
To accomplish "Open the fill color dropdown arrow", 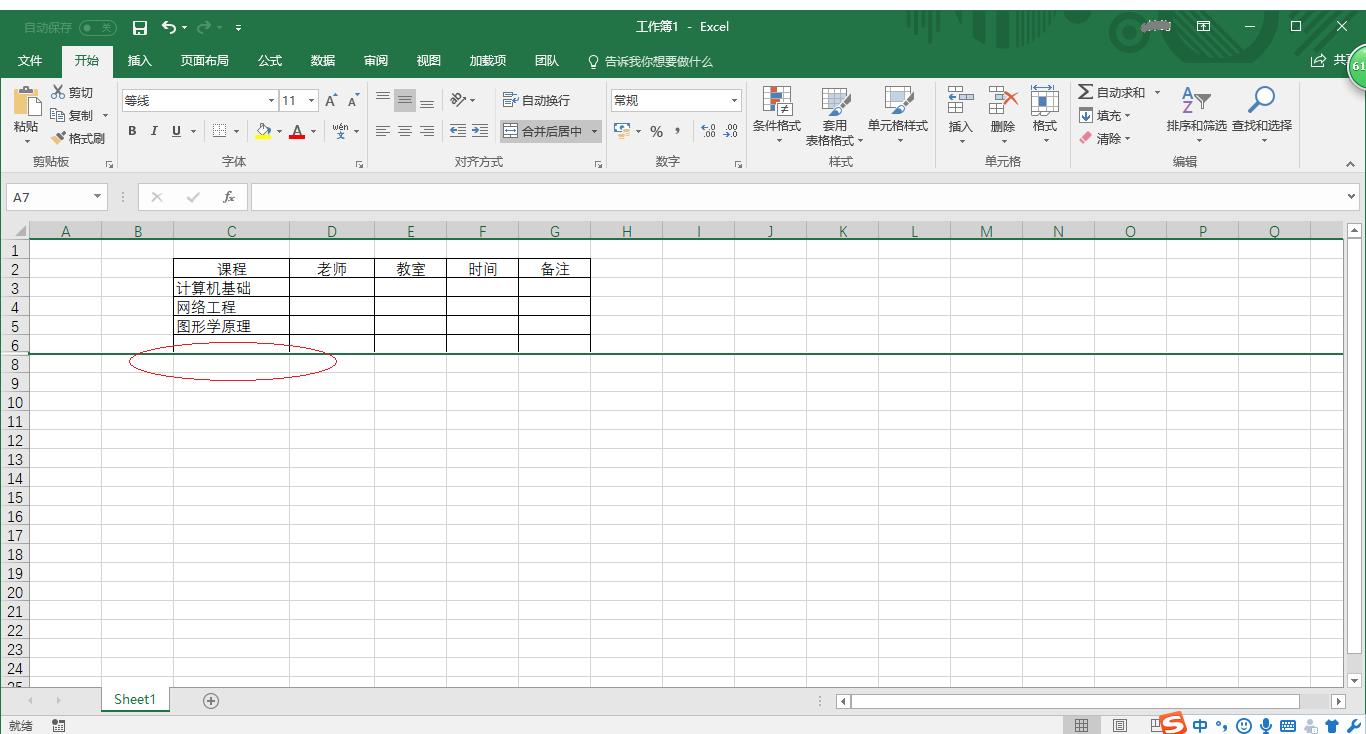I will (x=278, y=131).
